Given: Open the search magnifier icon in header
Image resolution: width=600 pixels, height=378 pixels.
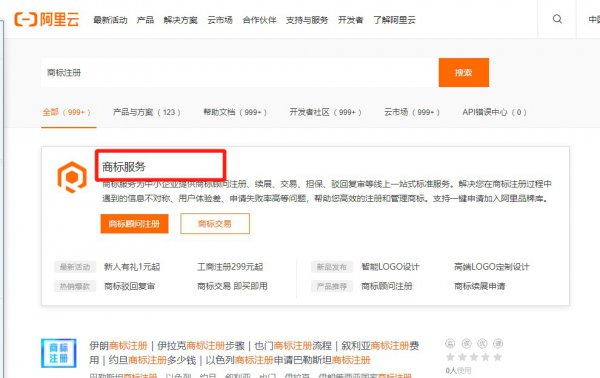Looking at the screenshot, I should [x=557, y=19].
